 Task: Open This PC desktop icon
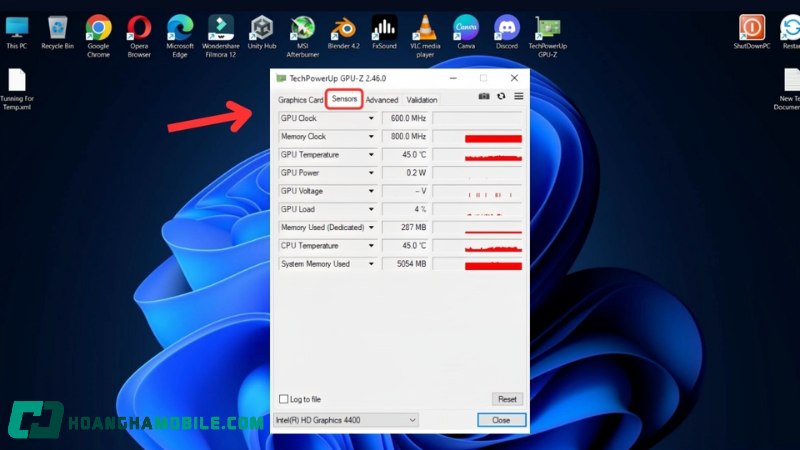(17, 32)
